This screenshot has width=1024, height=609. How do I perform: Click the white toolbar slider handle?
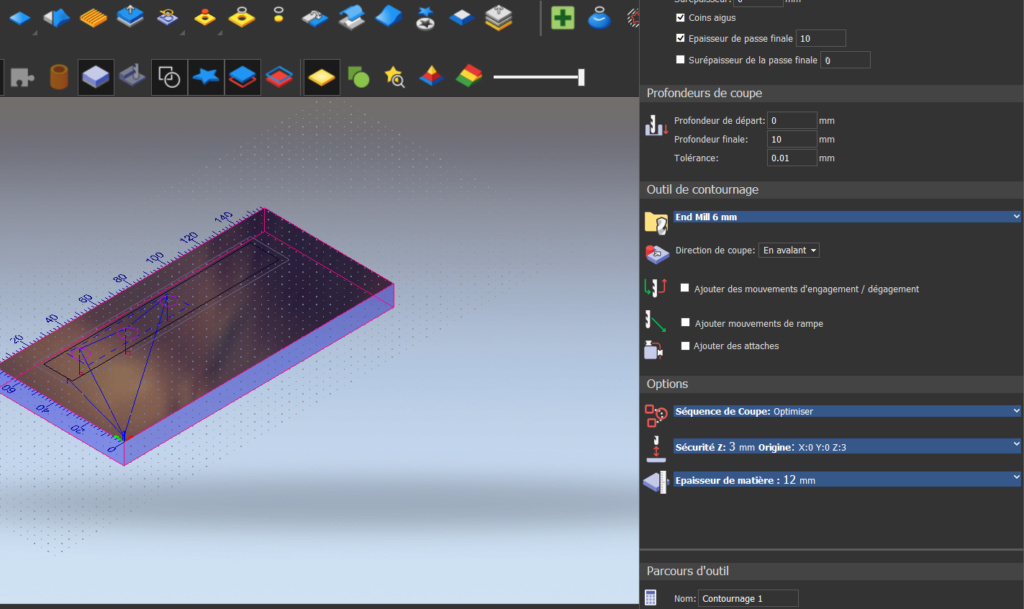pyautogui.click(x=581, y=77)
